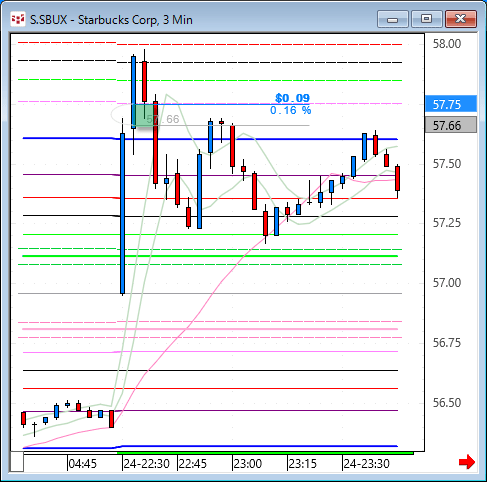Click the 57.50 price axis label

(447, 164)
